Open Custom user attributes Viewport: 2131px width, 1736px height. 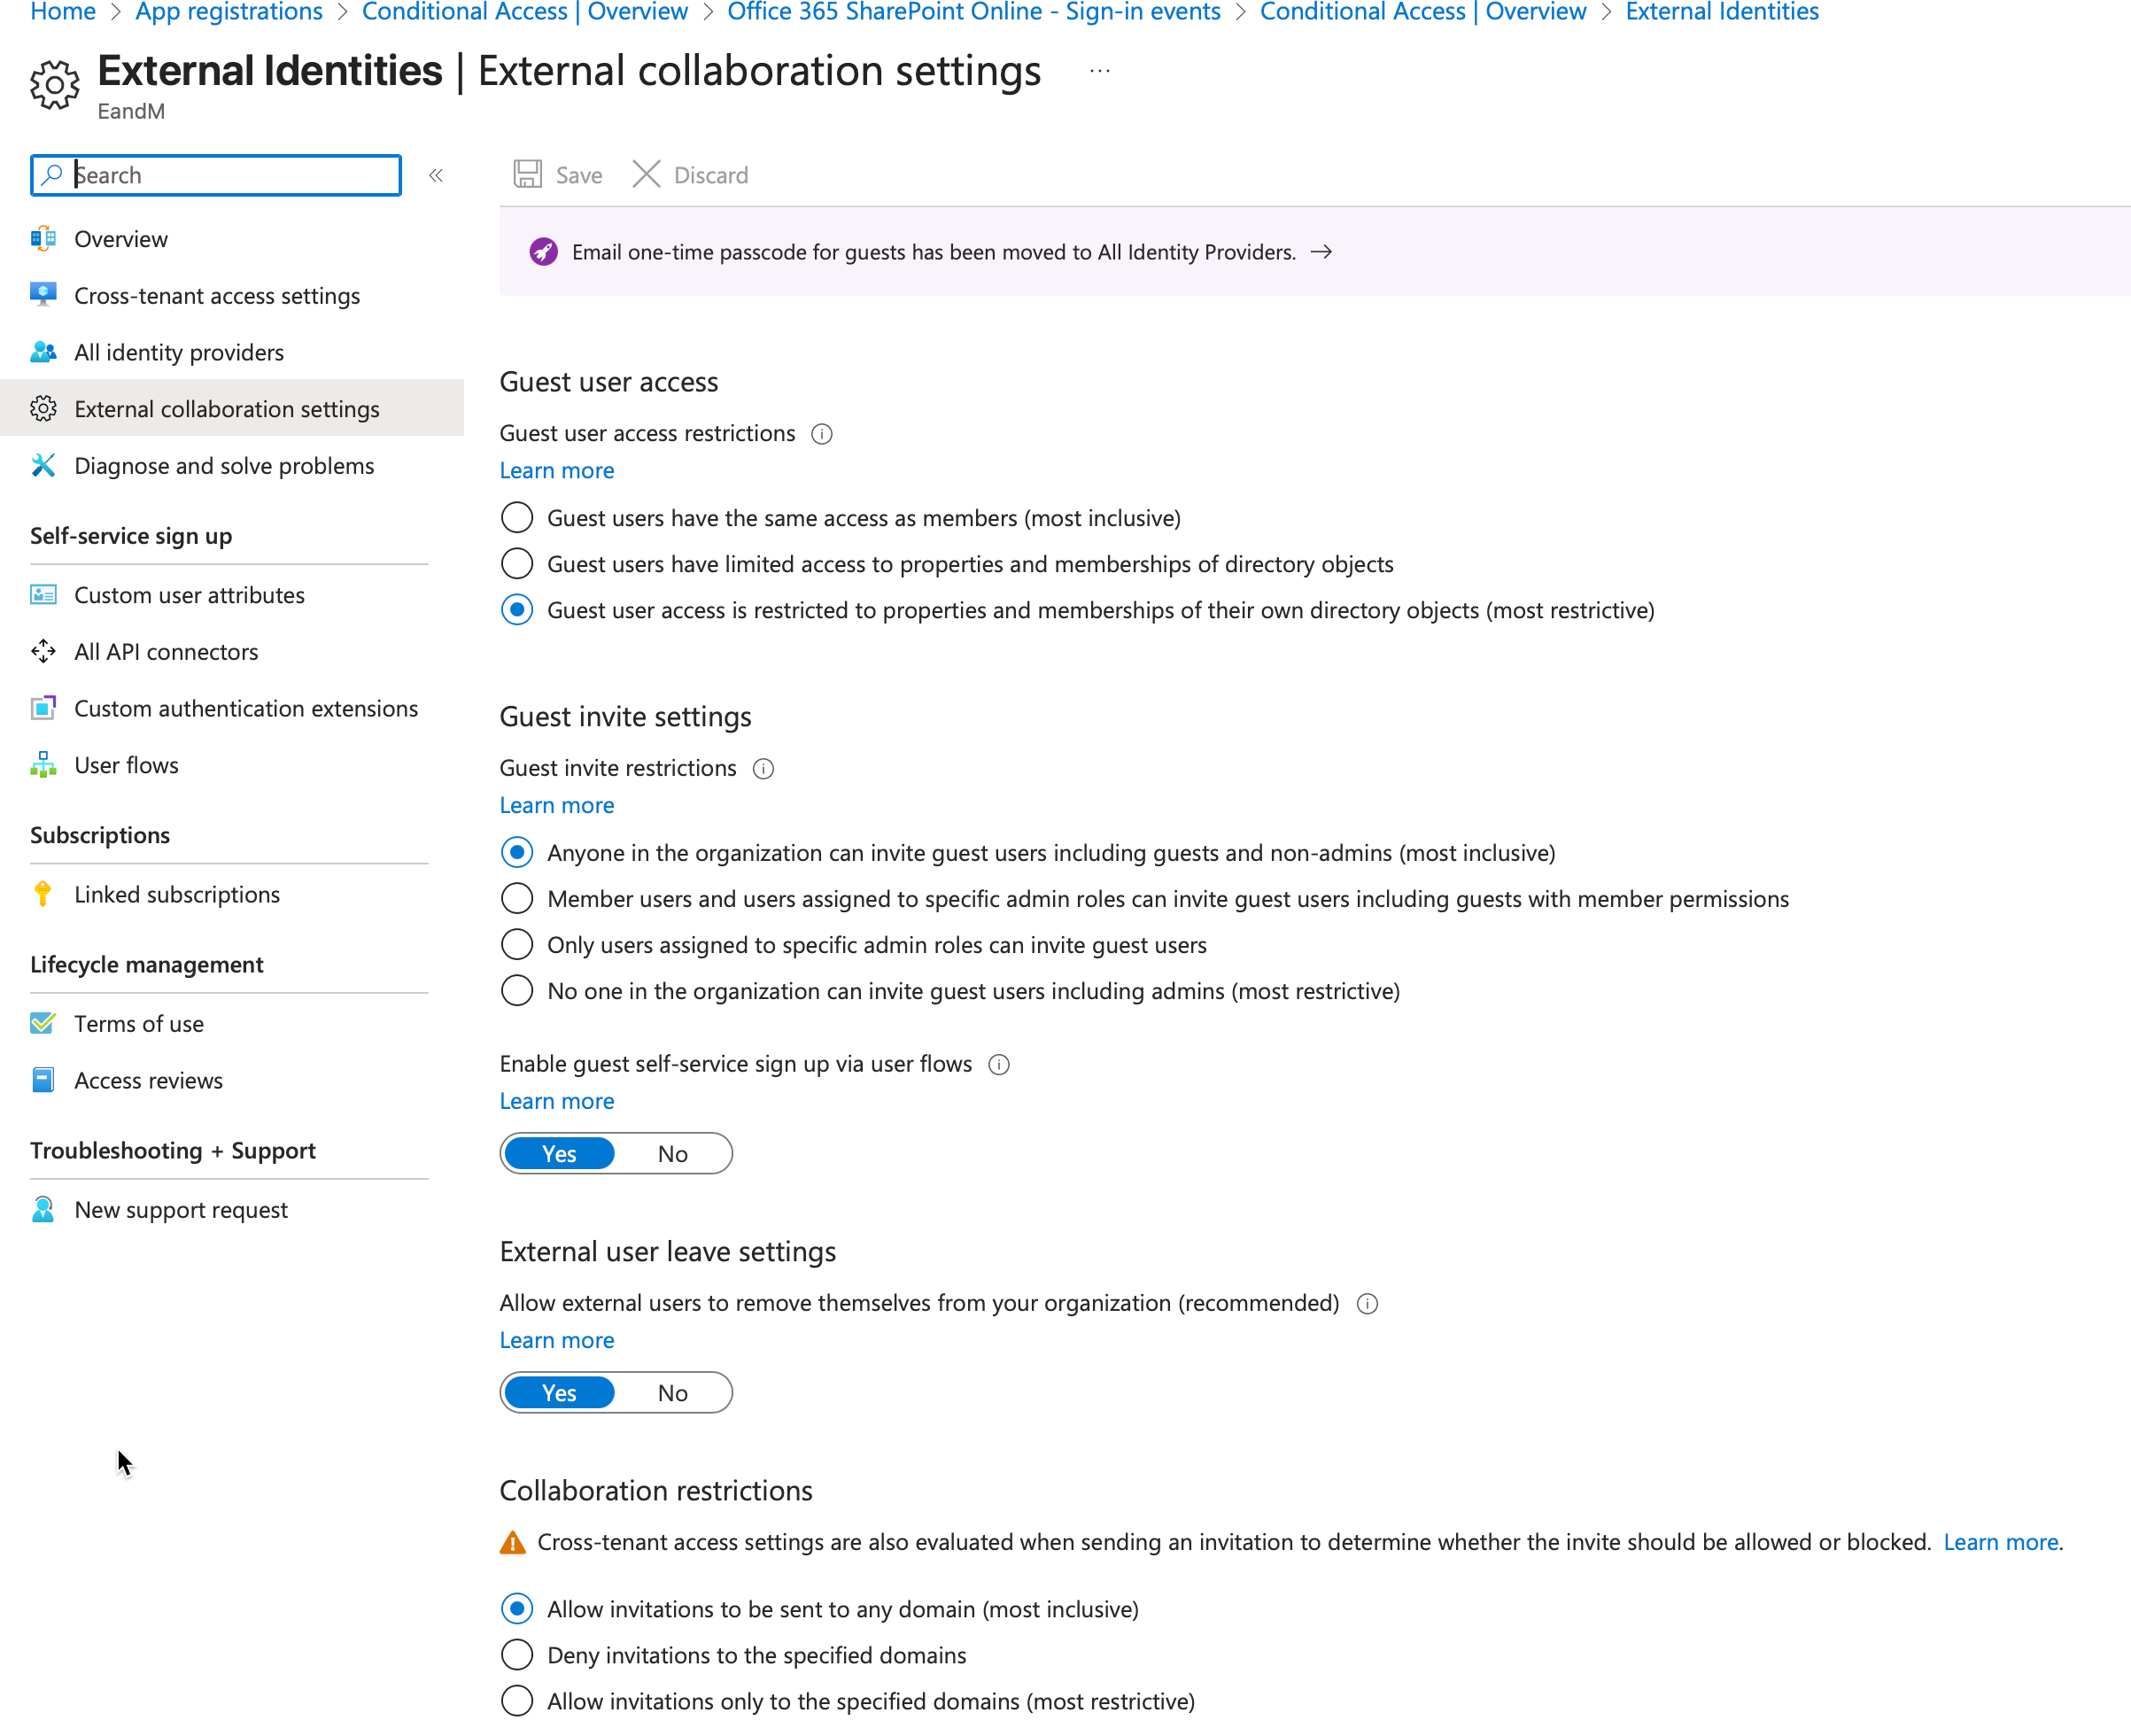click(x=189, y=594)
